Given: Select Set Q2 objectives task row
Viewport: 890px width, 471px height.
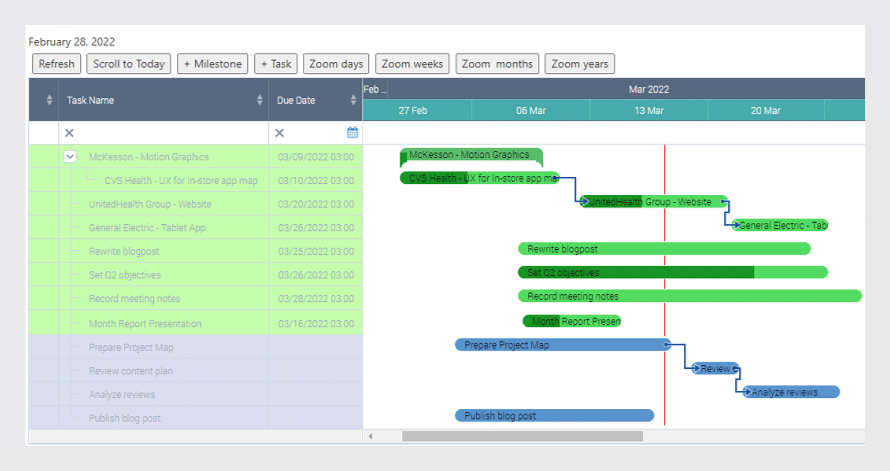Looking at the screenshot, I should click(x=196, y=275).
